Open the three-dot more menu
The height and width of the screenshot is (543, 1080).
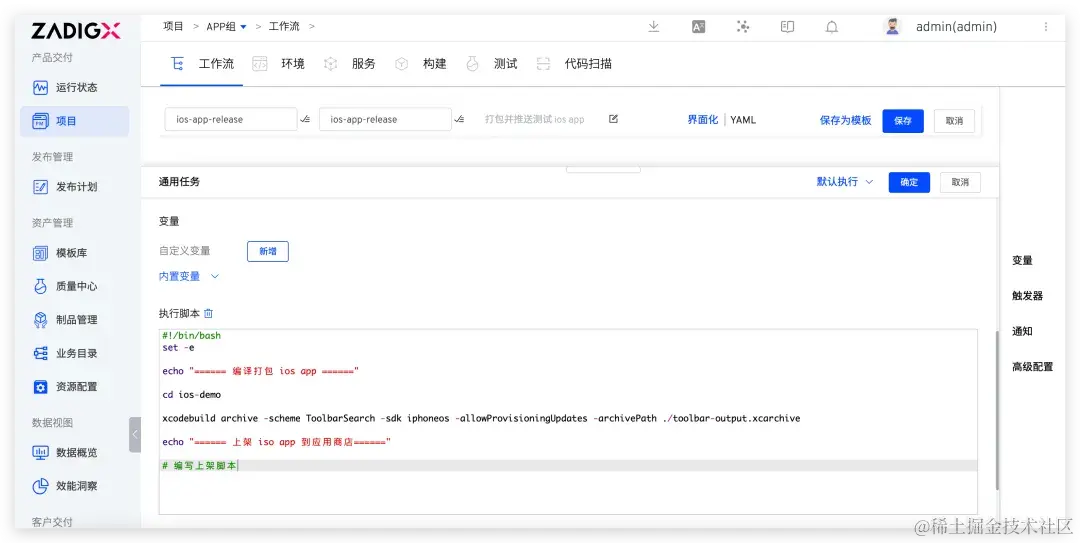click(1046, 27)
